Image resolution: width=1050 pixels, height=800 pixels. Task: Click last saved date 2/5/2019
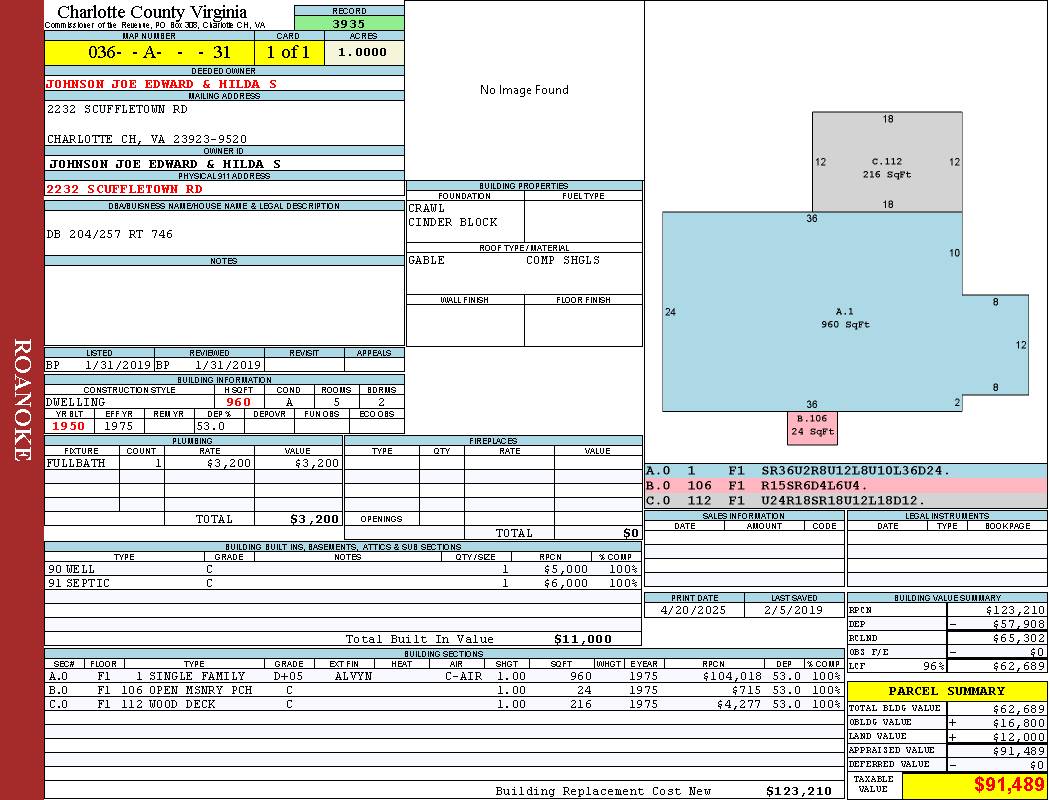point(794,611)
